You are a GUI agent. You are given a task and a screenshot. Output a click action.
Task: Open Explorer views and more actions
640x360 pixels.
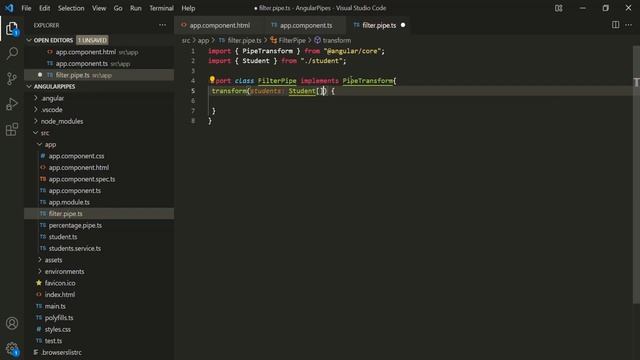(162, 25)
